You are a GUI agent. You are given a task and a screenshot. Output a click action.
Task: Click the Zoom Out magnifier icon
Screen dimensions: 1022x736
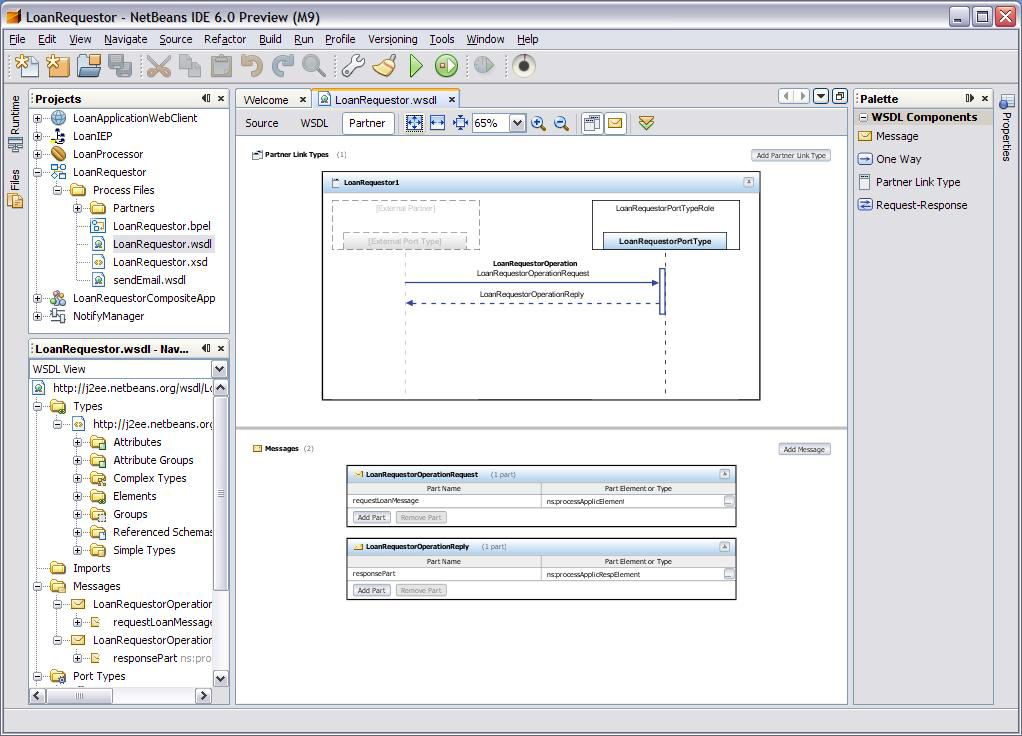pyautogui.click(x=561, y=123)
